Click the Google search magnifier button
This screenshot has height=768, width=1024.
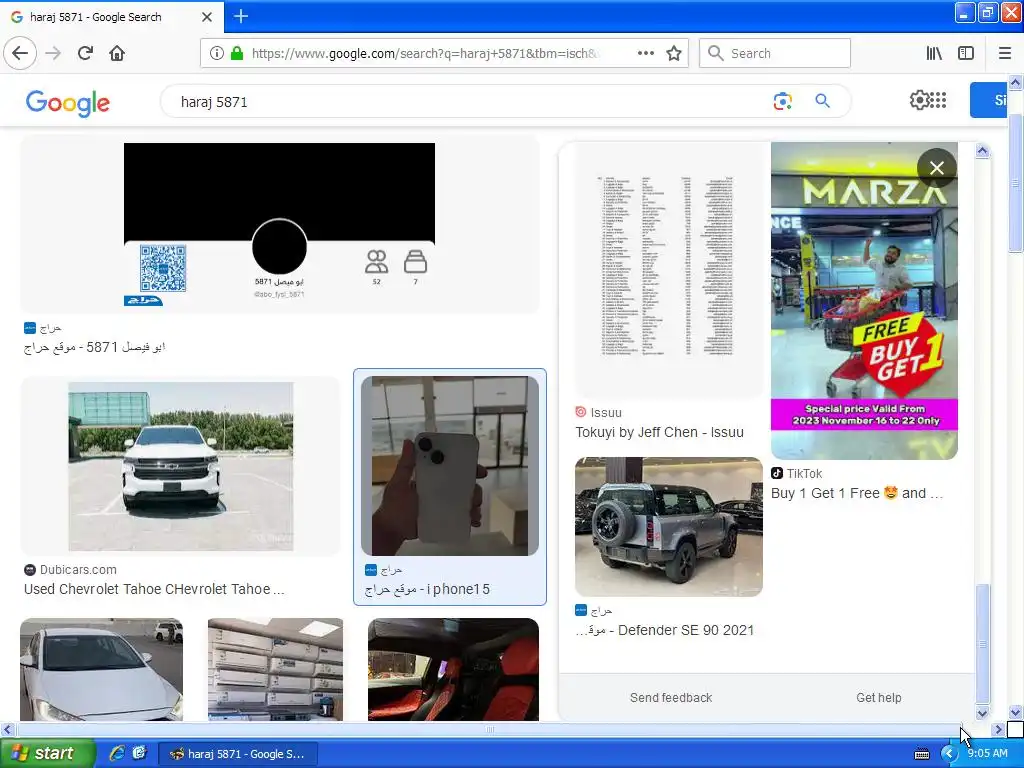coord(822,101)
